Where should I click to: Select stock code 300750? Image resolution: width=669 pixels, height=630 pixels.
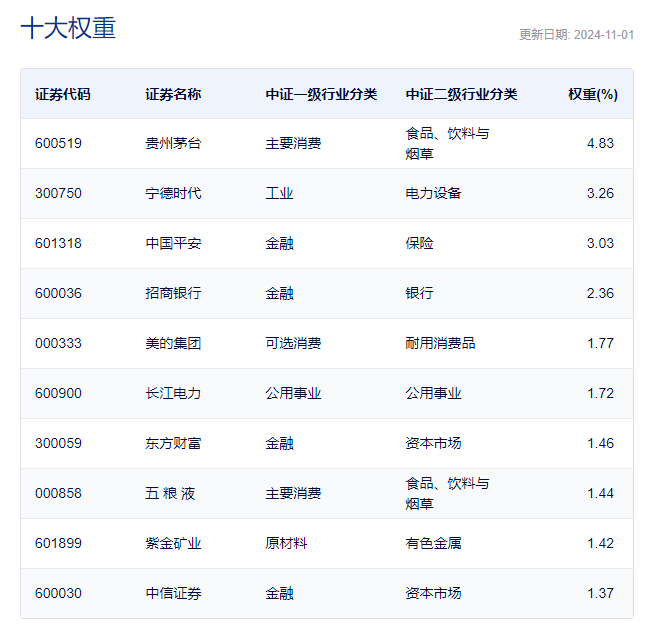58,193
